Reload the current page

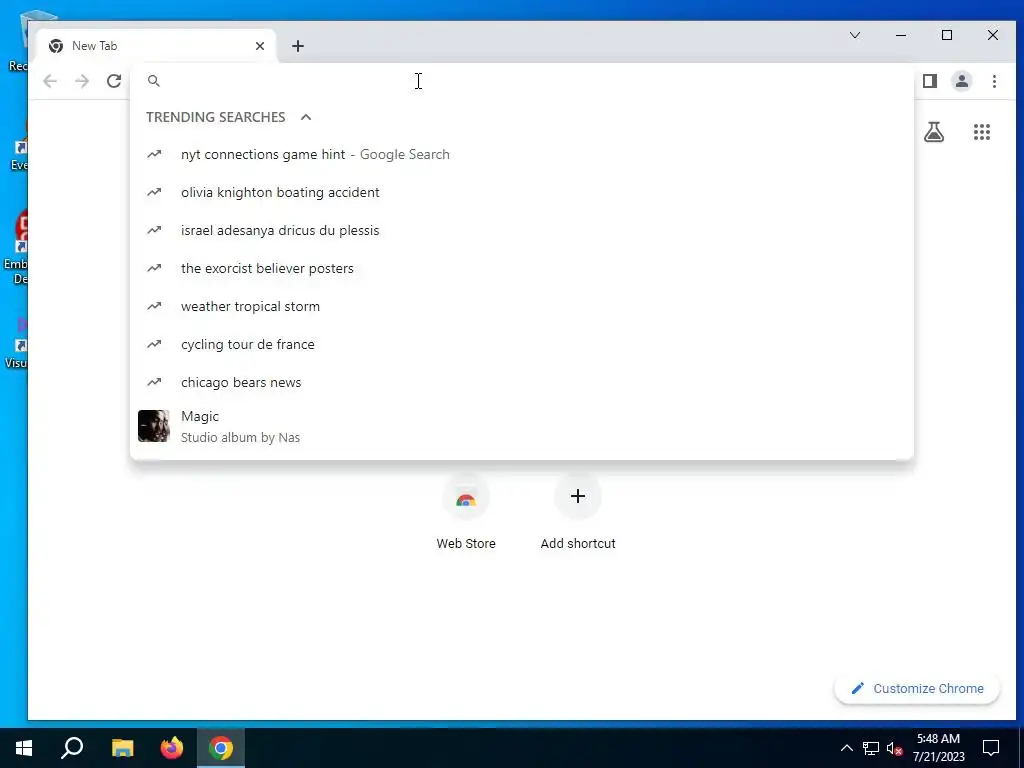point(114,81)
